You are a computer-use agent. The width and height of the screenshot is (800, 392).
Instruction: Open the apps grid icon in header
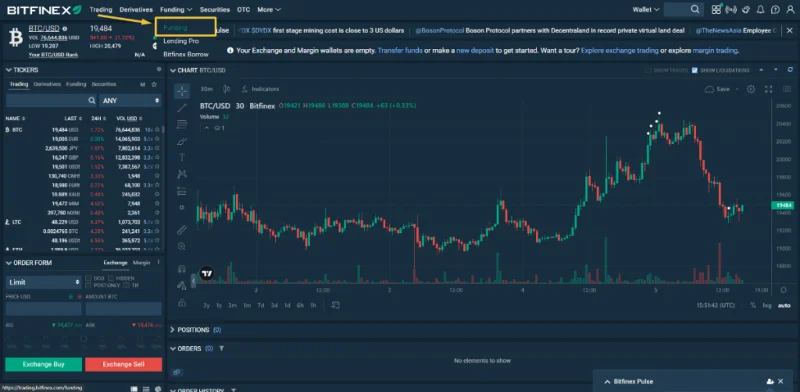tap(716, 9)
